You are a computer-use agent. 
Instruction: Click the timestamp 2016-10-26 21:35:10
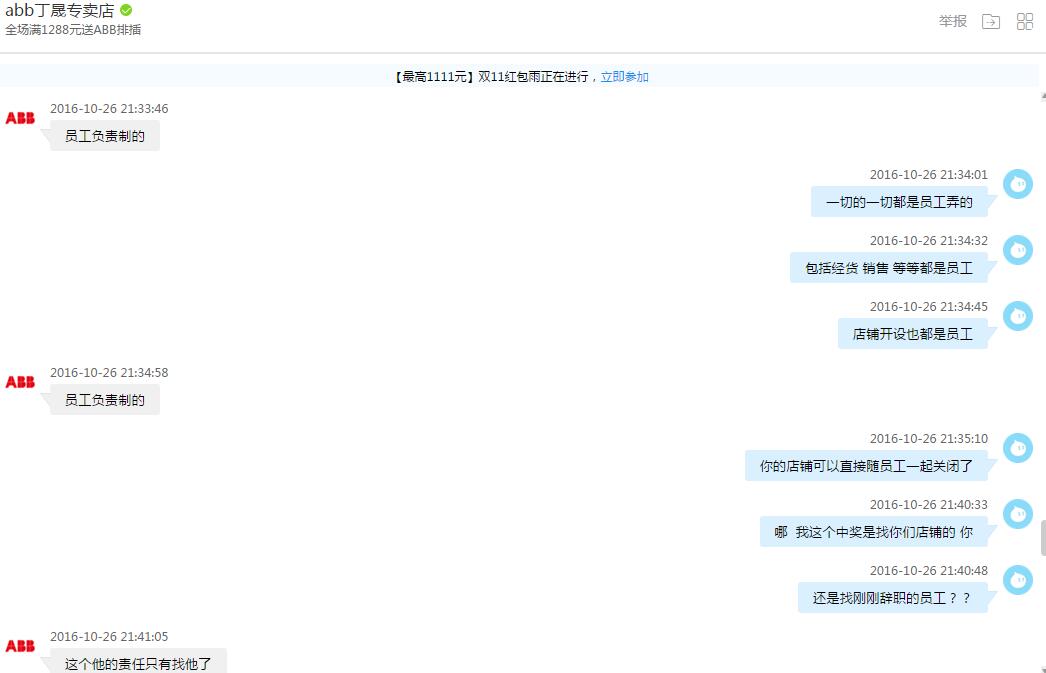(x=929, y=439)
